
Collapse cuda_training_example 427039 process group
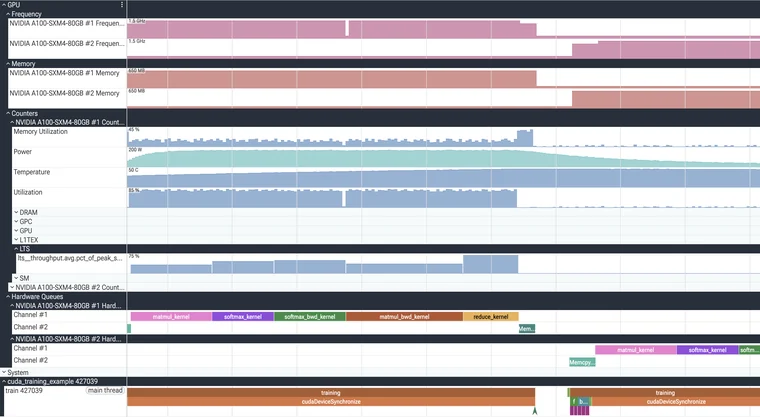4,382
